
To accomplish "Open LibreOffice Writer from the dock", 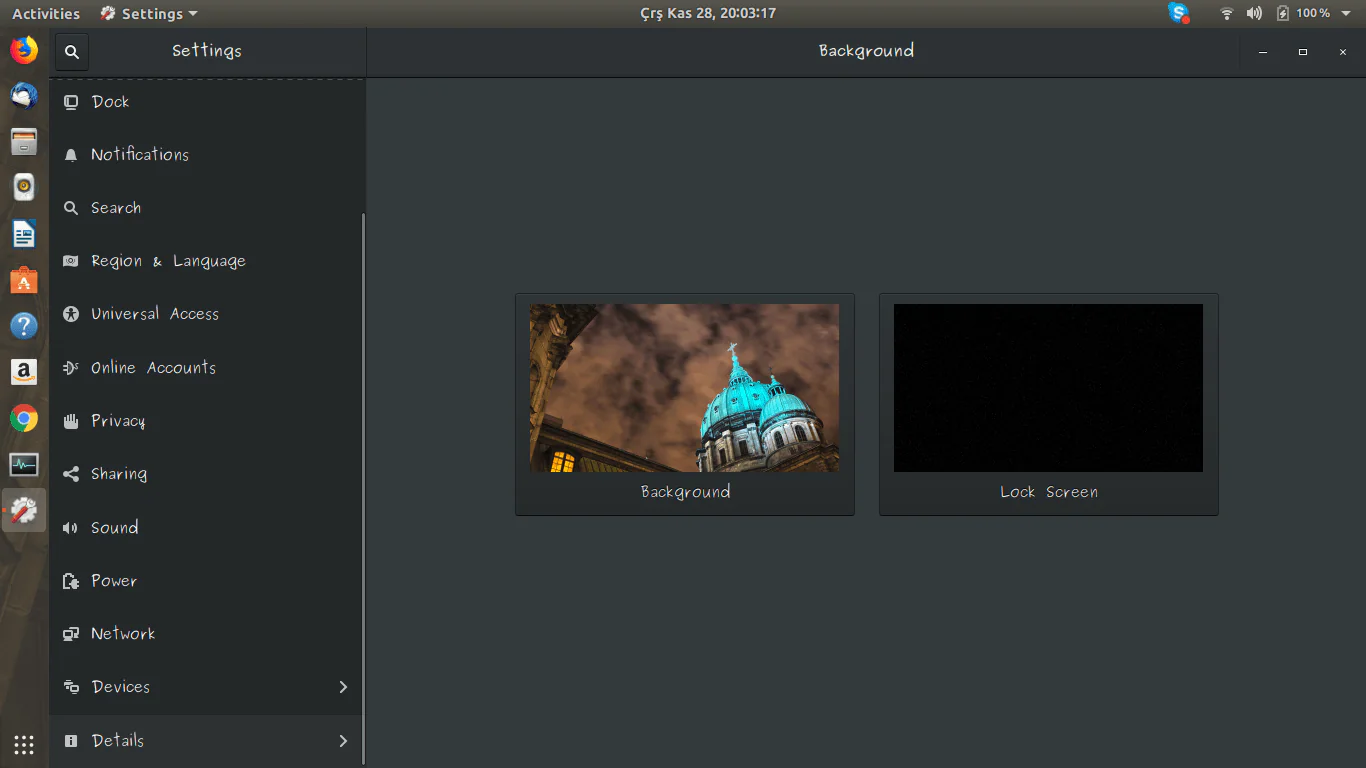I will 24,234.
